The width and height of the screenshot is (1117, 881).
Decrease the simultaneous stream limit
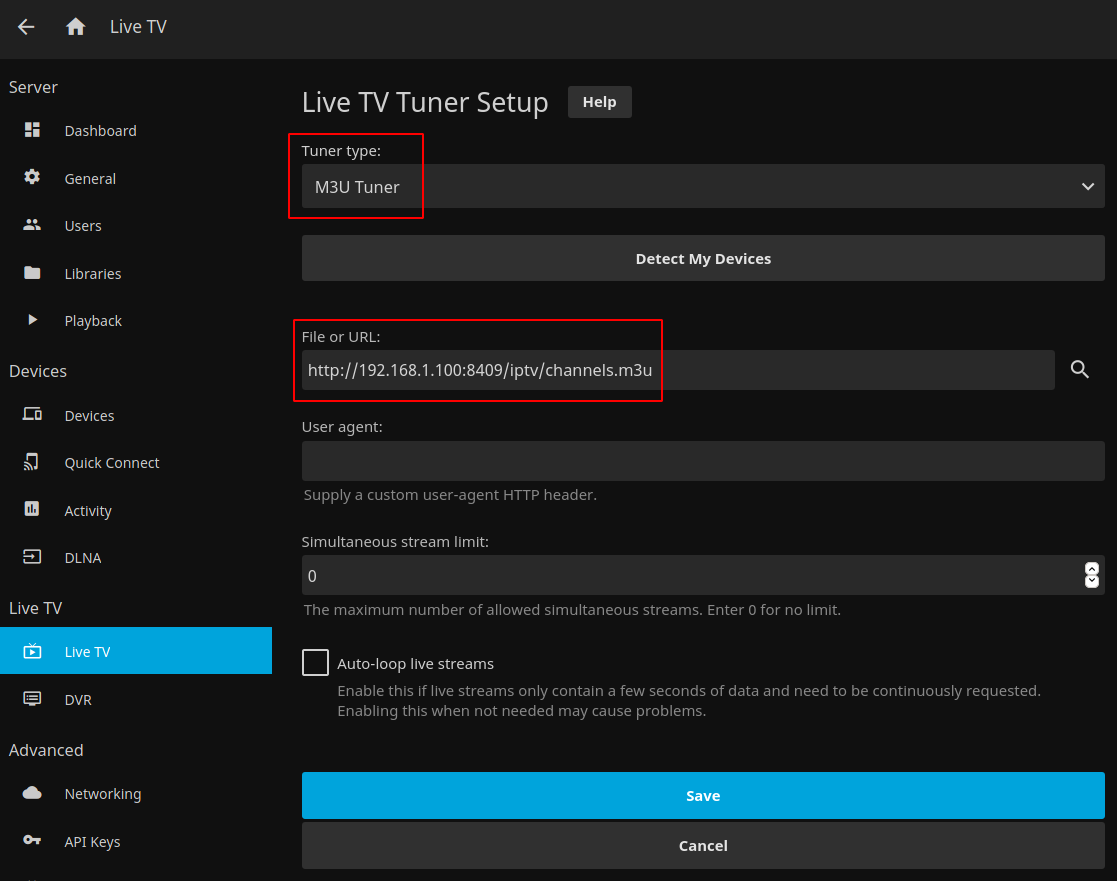point(1091,582)
